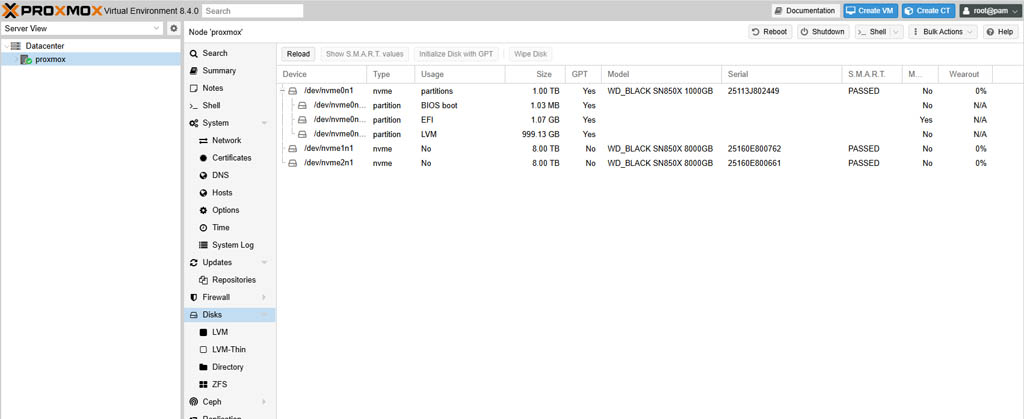Open the LVM menu entry
The width and height of the screenshot is (1024, 419).
point(229,332)
